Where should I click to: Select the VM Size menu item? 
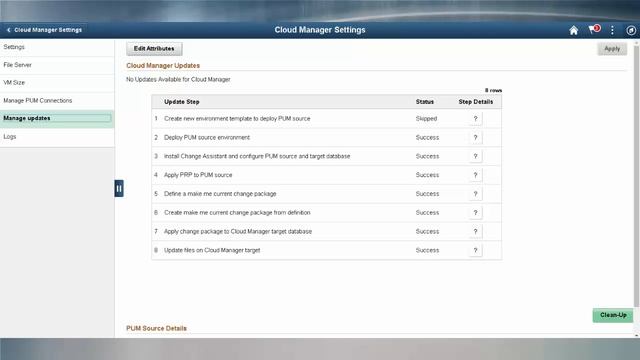coord(57,83)
